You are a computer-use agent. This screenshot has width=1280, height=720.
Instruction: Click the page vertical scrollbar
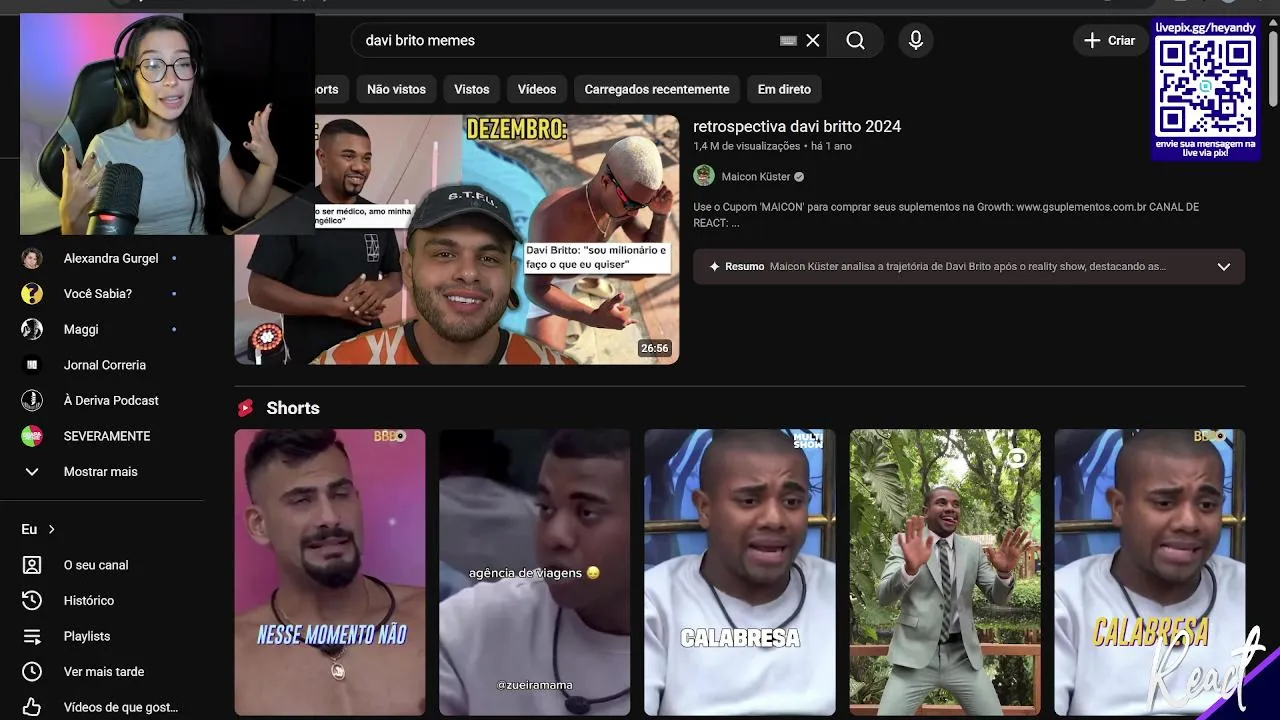click(1273, 70)
